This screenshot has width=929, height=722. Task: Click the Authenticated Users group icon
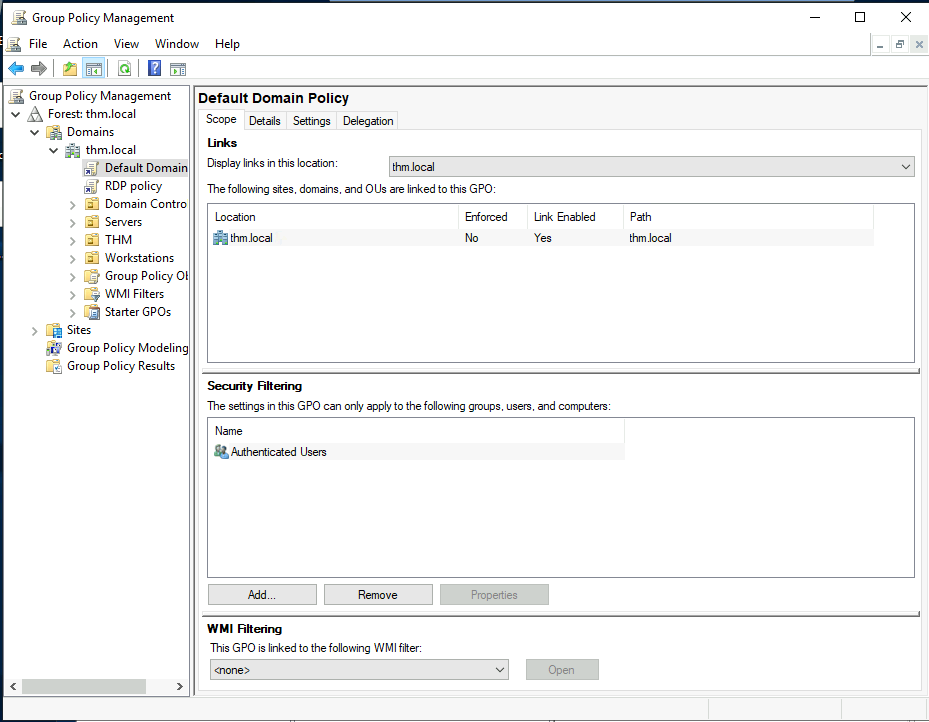(221, 452)
